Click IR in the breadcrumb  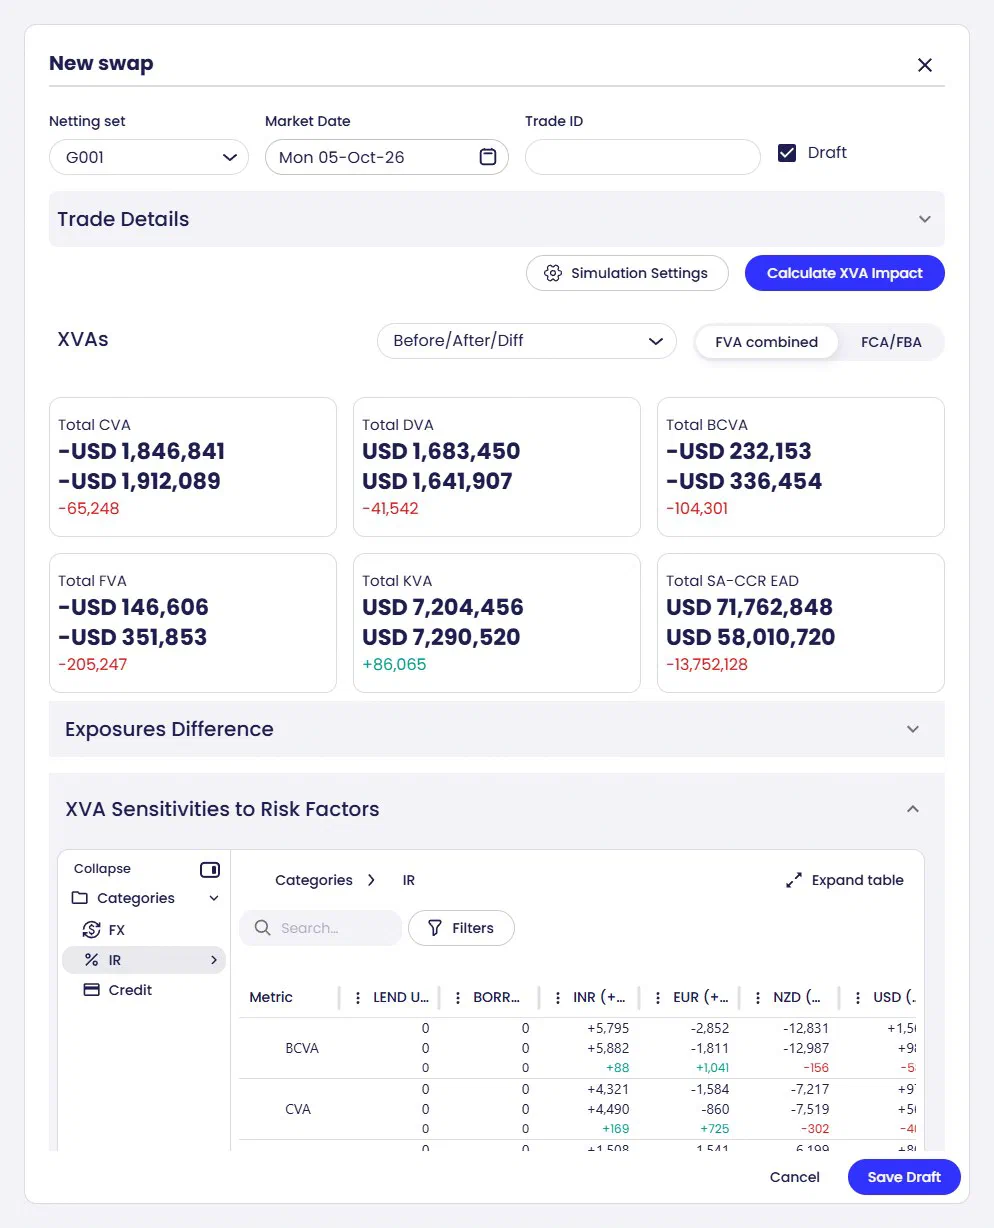409,880
